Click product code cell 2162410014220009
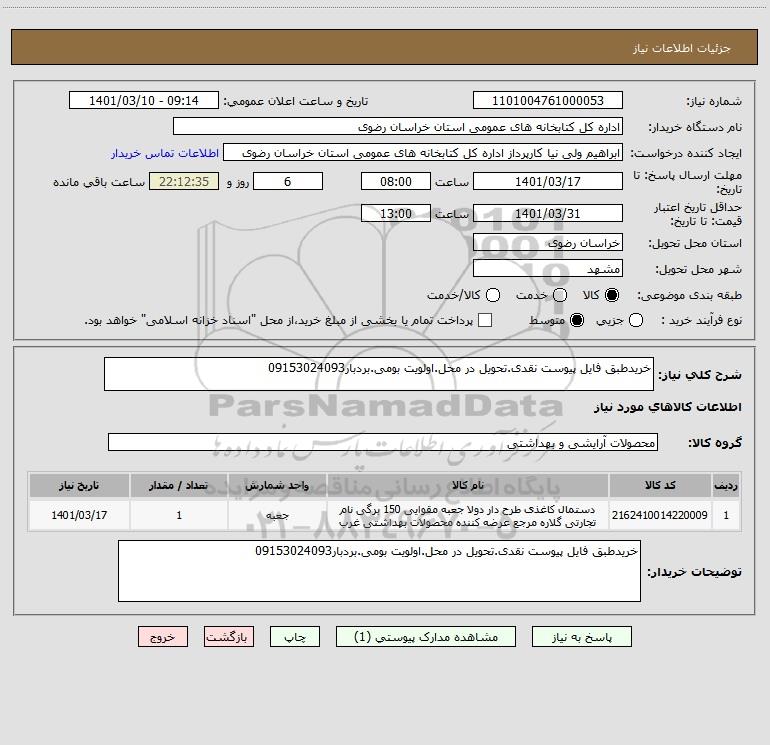Image resolution: width=770 pixels, height=745 pixels. coord(660,515)
